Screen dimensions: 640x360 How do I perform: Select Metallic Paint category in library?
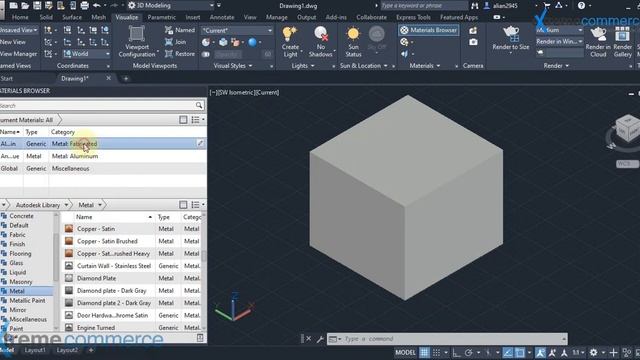(27, 300)
